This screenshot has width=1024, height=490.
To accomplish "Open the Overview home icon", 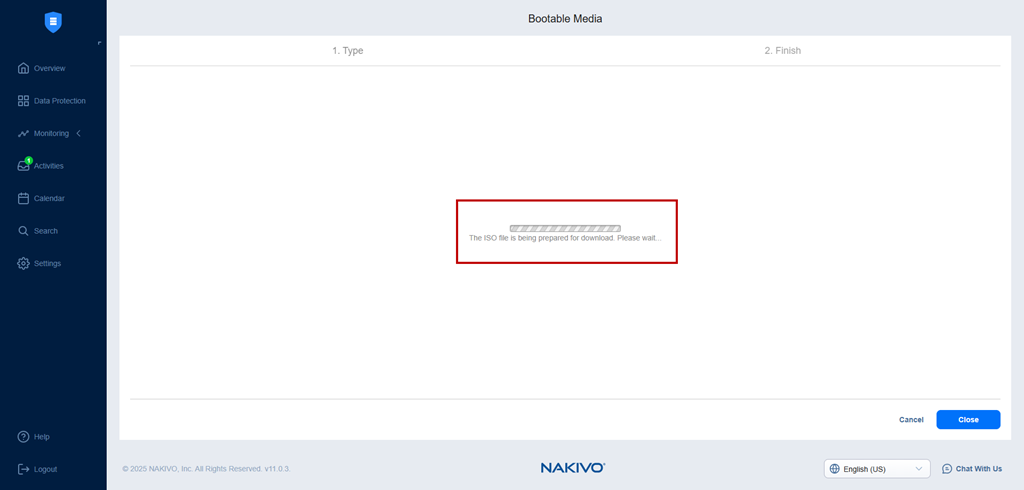I will point(24,68).
